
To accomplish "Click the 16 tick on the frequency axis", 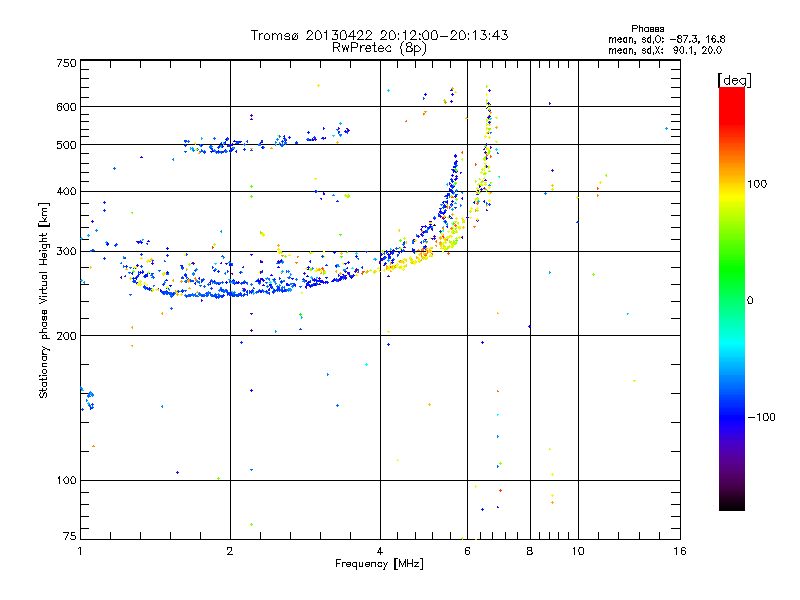I will point(677,551).
